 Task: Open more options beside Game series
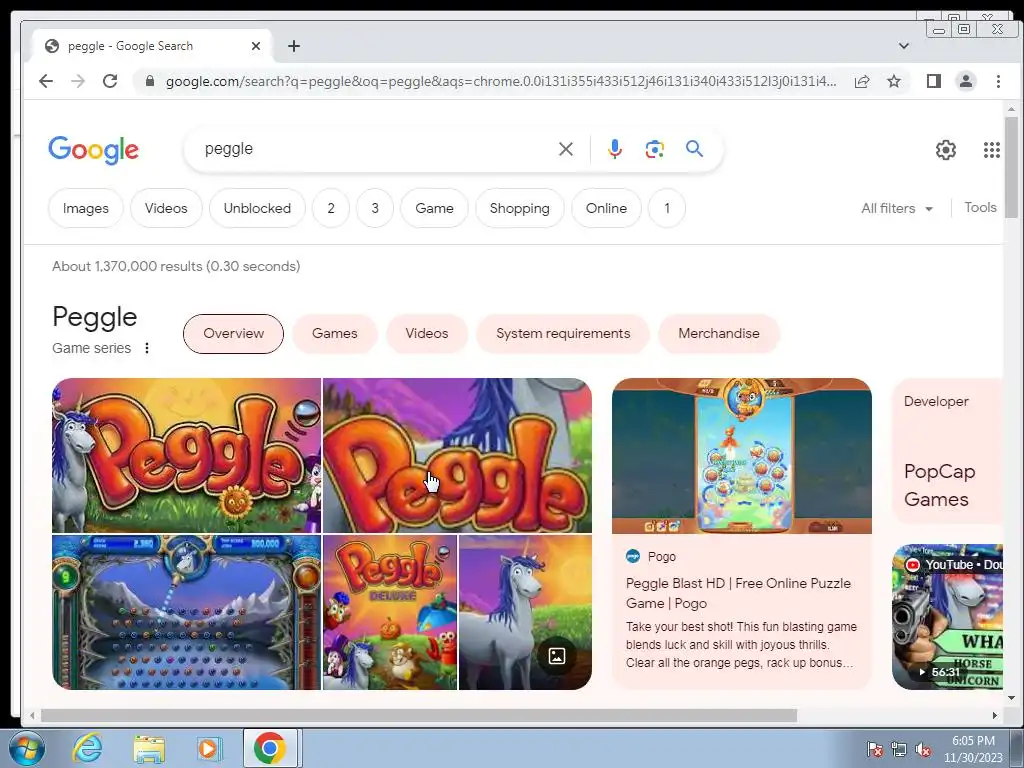coord(147,348)
